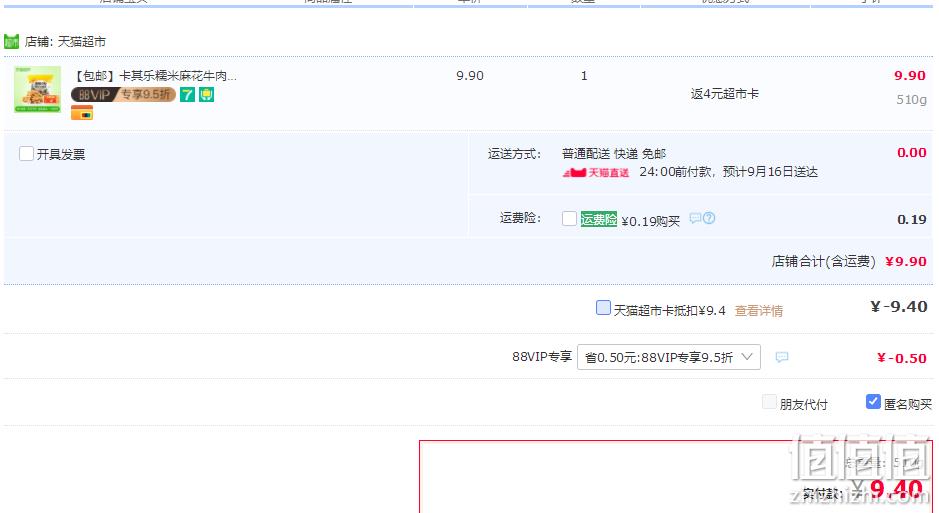Click the ¥-0.50 VIP discount amount
The image size is (939, 513).
[901, 358]
